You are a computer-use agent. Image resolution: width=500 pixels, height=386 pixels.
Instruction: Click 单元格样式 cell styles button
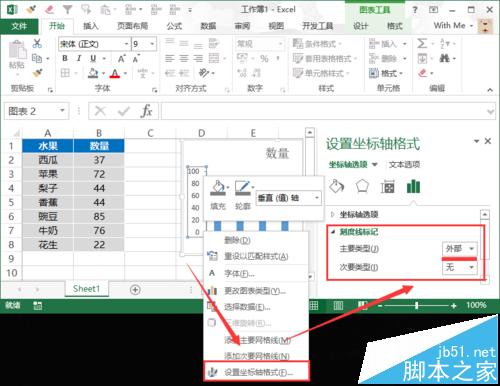[321, 73]
